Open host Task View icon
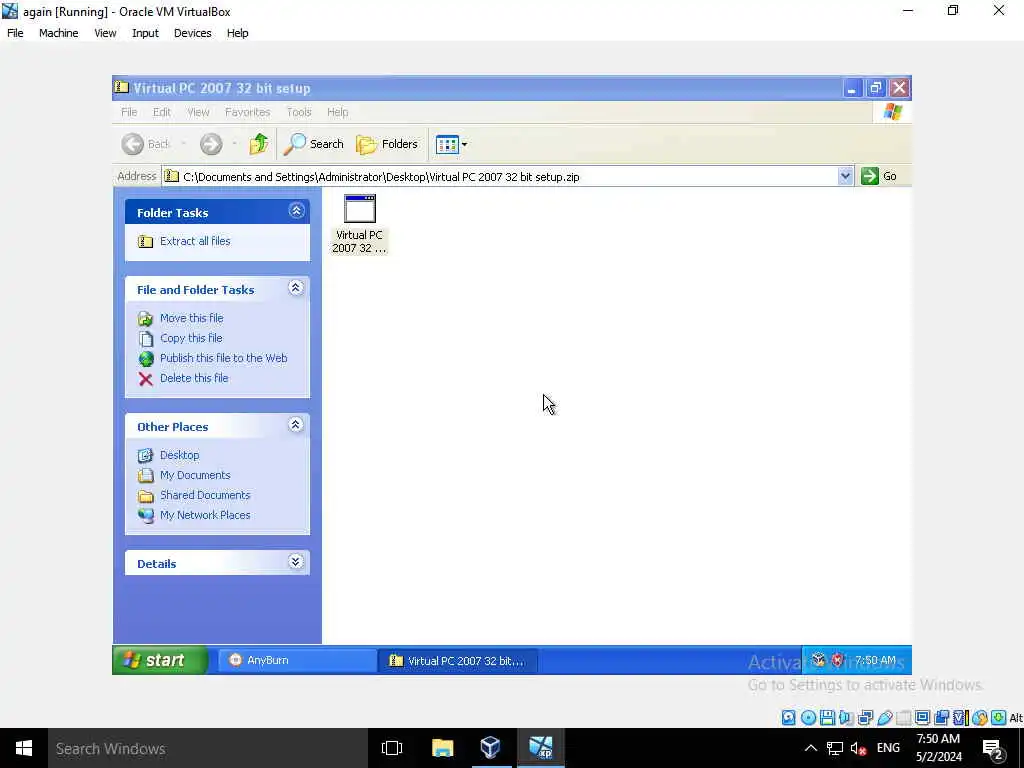Viewport: 1024px width, 768px height. (392, 748)
